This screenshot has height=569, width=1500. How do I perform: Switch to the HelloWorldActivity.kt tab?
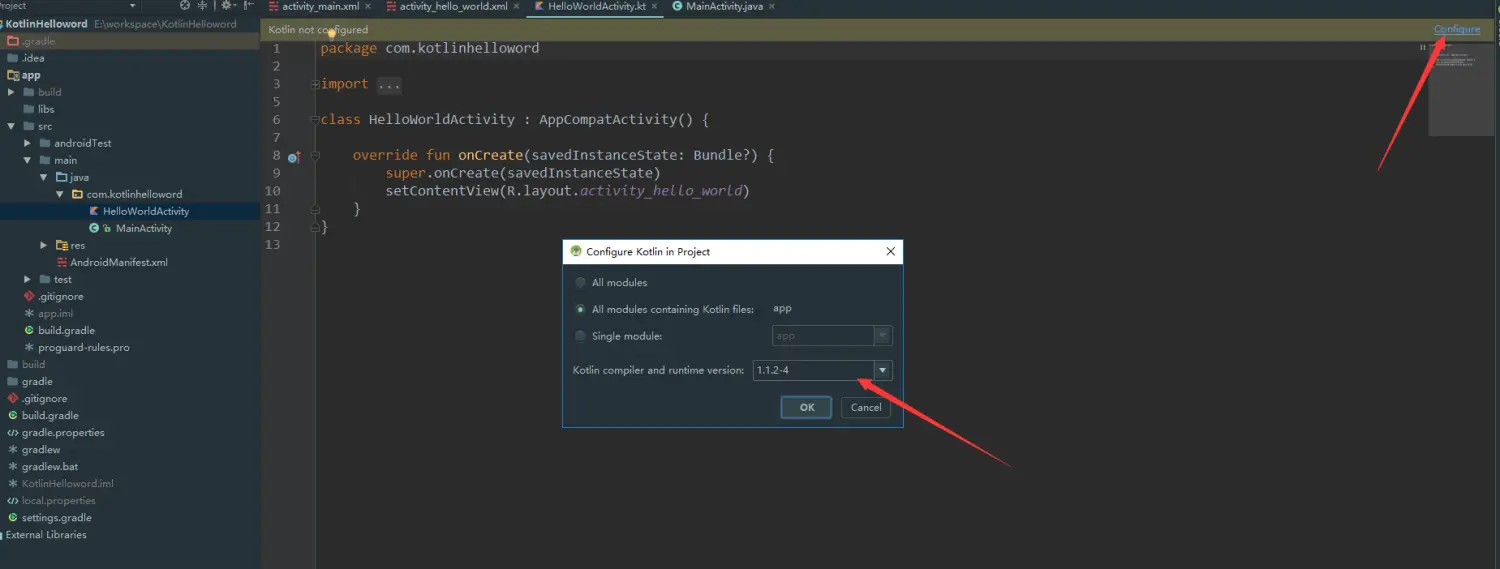click(x=596, y=7)
